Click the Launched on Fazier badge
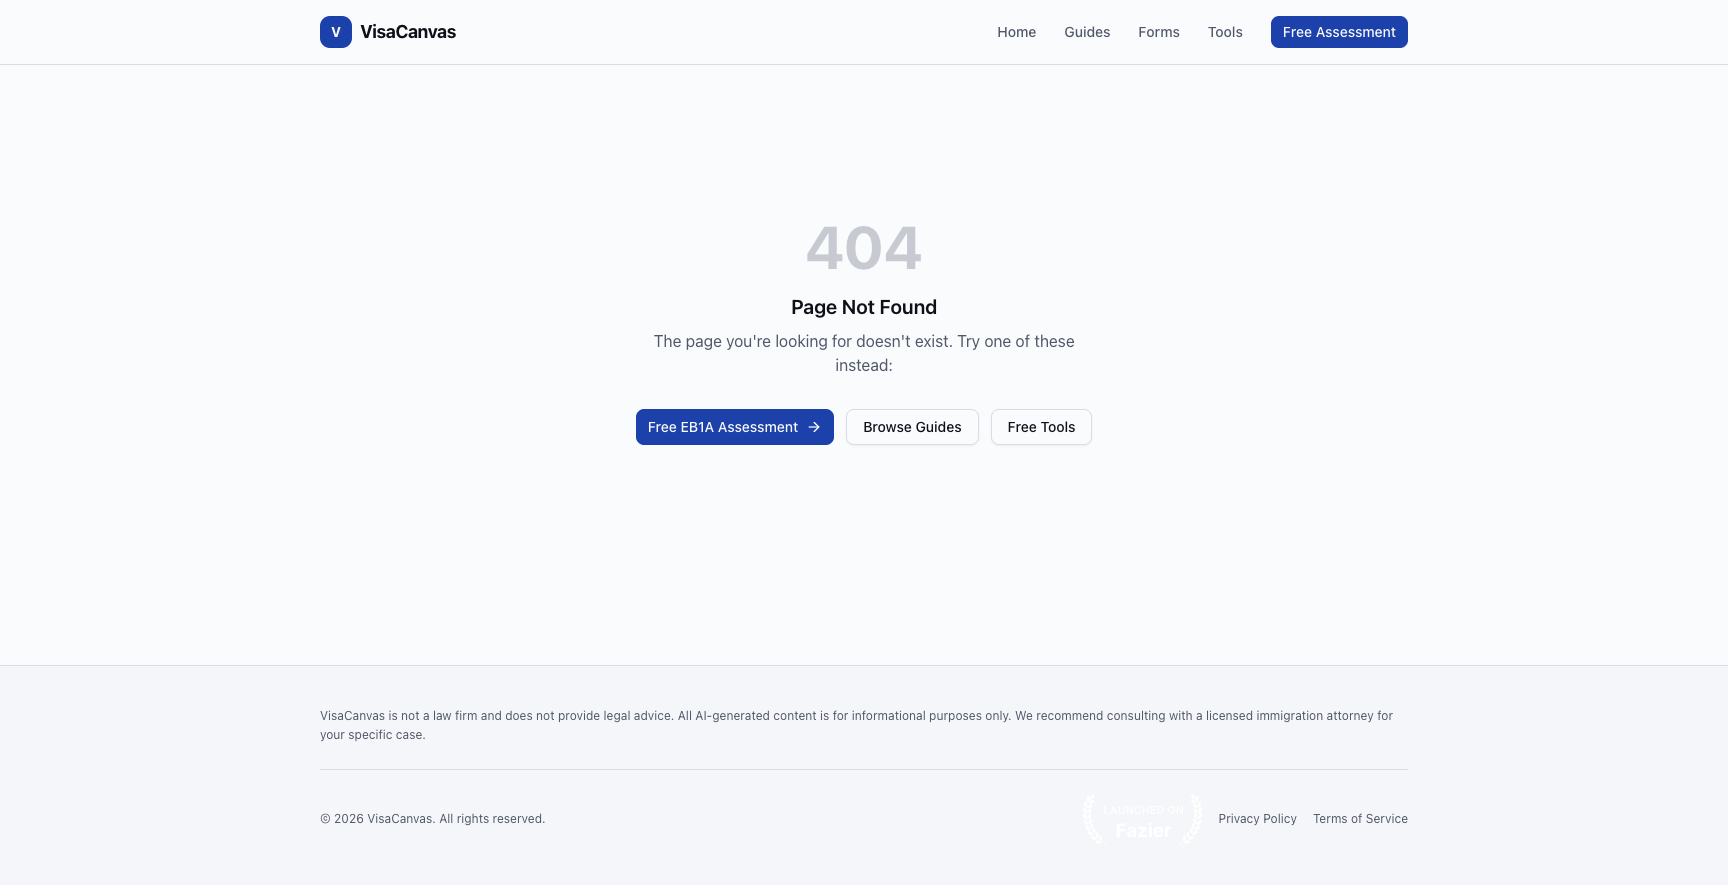The width and height of the screenshot is (1728, 885). point(1143,820)
